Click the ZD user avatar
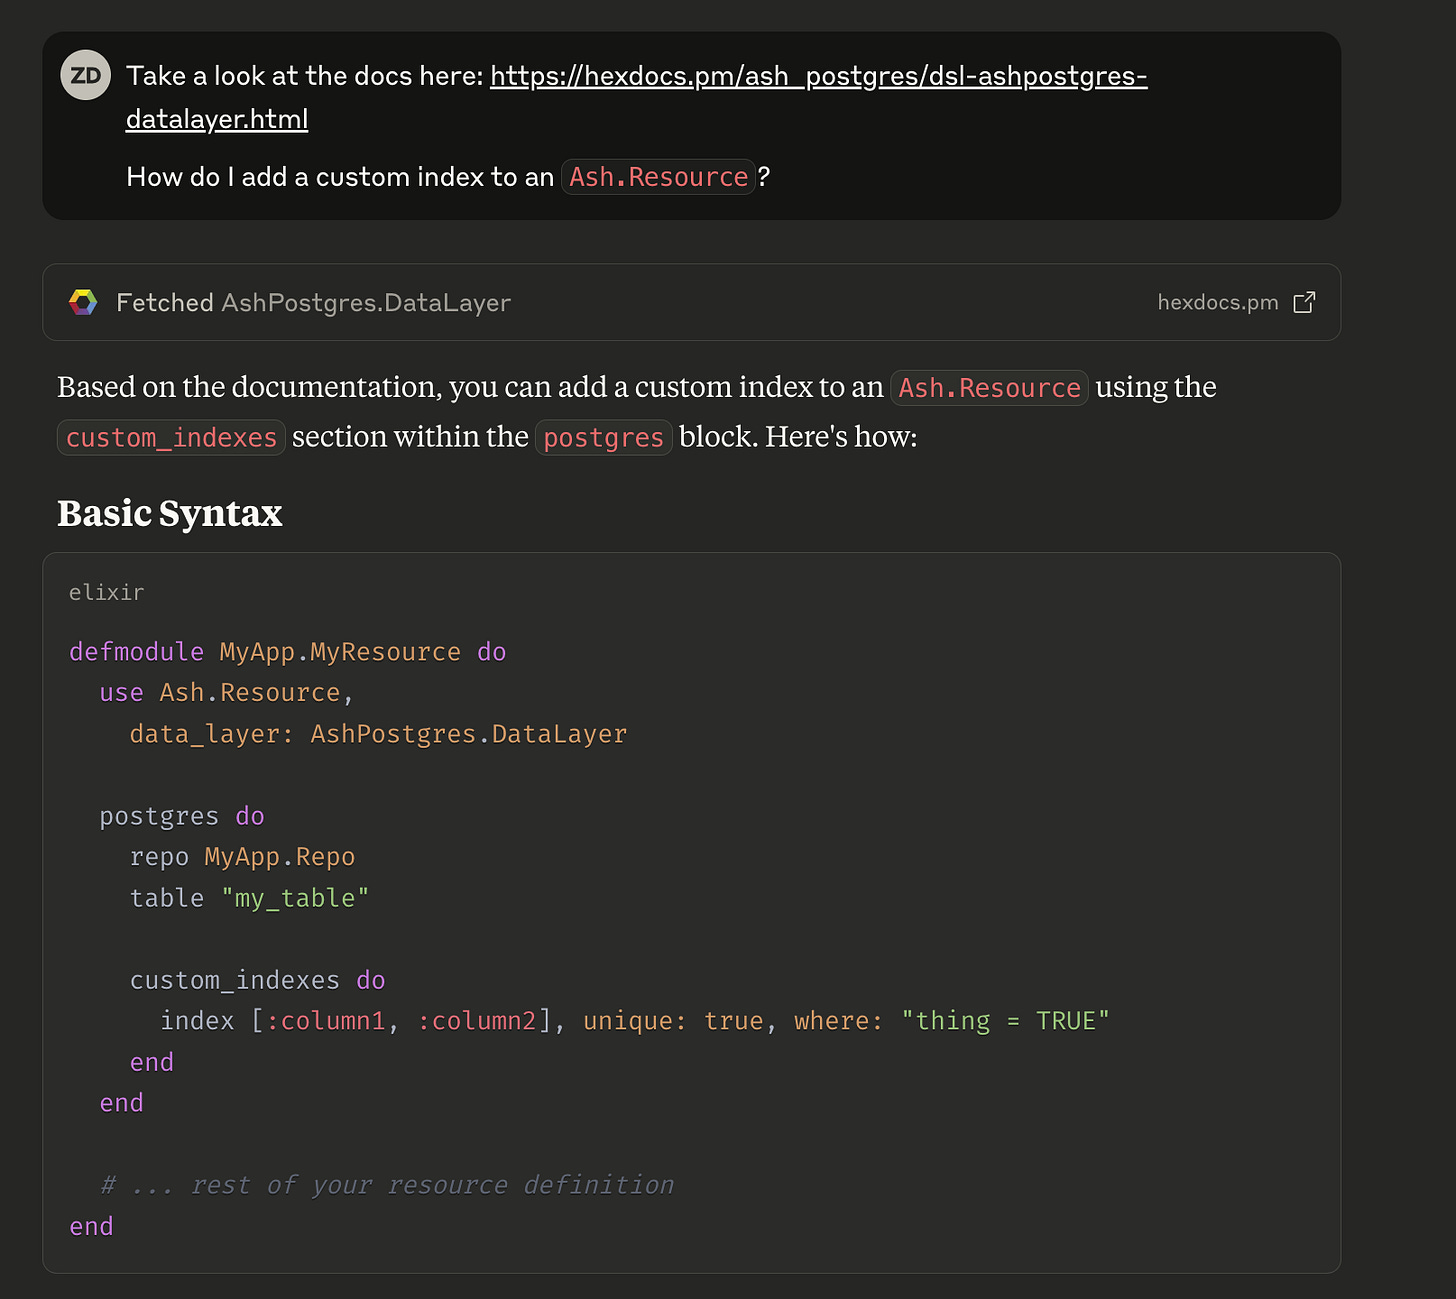Viewport: 1456px width, 1299px height. point(85,75)
